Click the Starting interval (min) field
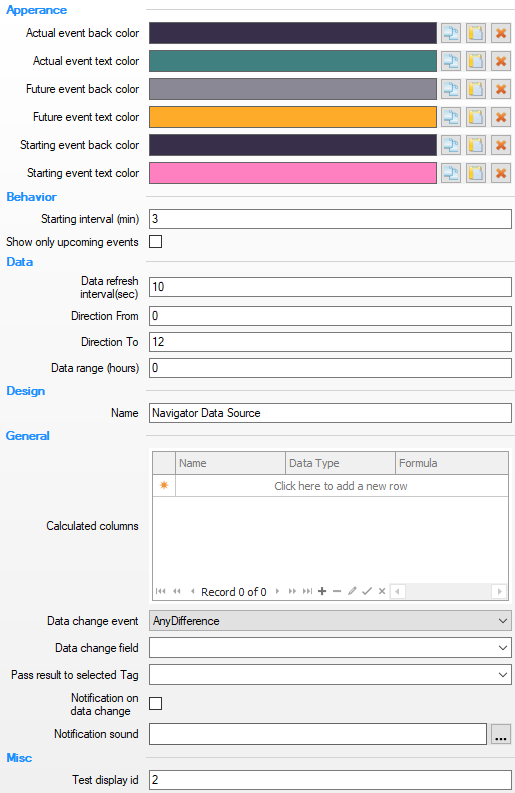 330,219
